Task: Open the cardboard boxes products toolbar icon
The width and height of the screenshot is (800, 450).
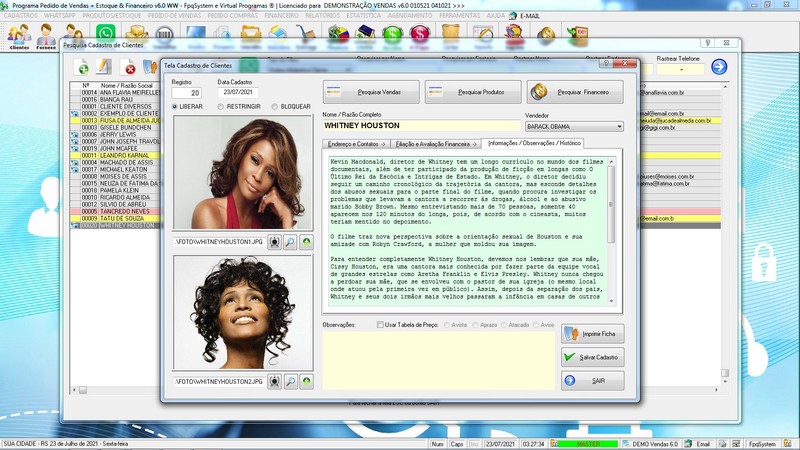Action: (x=137, y=34)
